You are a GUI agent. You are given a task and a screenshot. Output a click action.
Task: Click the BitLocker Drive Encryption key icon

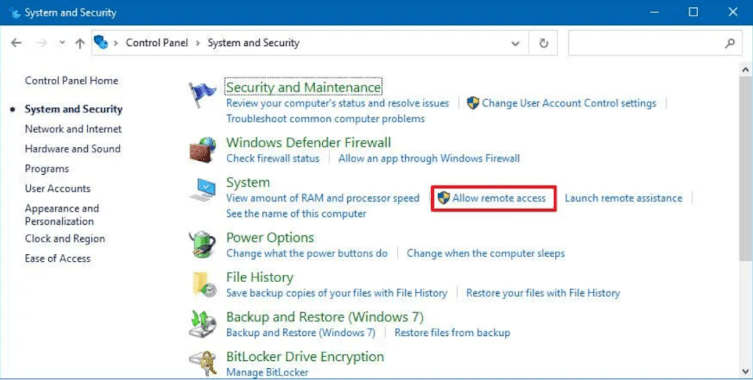coord(203,364)
